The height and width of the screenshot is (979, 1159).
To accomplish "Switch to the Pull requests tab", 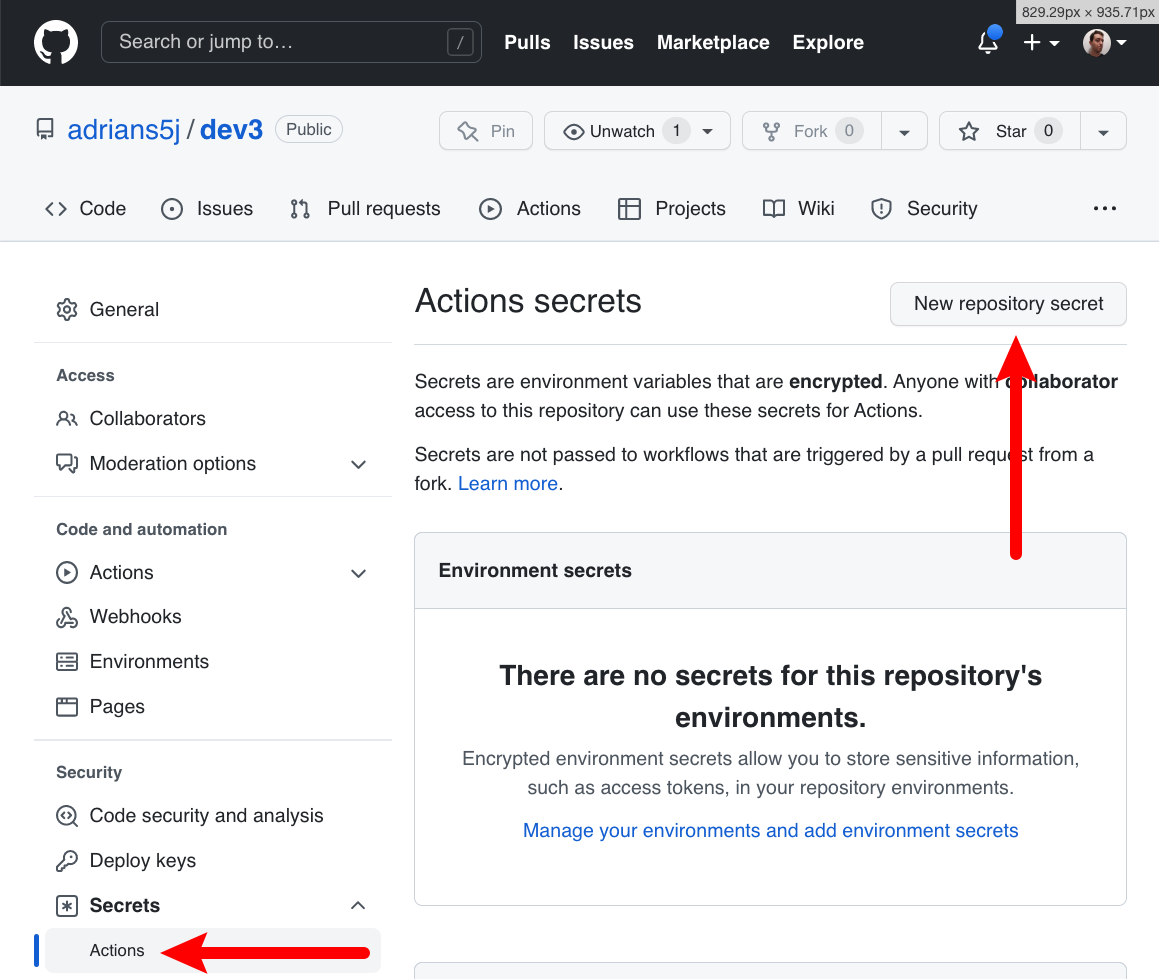I will (383, 208).
